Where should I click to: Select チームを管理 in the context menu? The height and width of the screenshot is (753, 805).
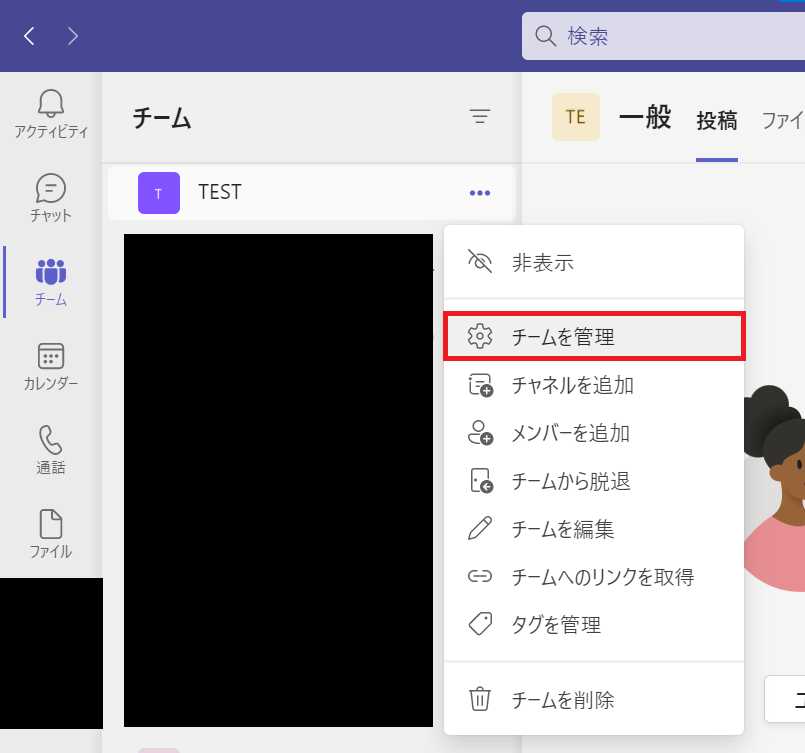click(x=594, y=337)
